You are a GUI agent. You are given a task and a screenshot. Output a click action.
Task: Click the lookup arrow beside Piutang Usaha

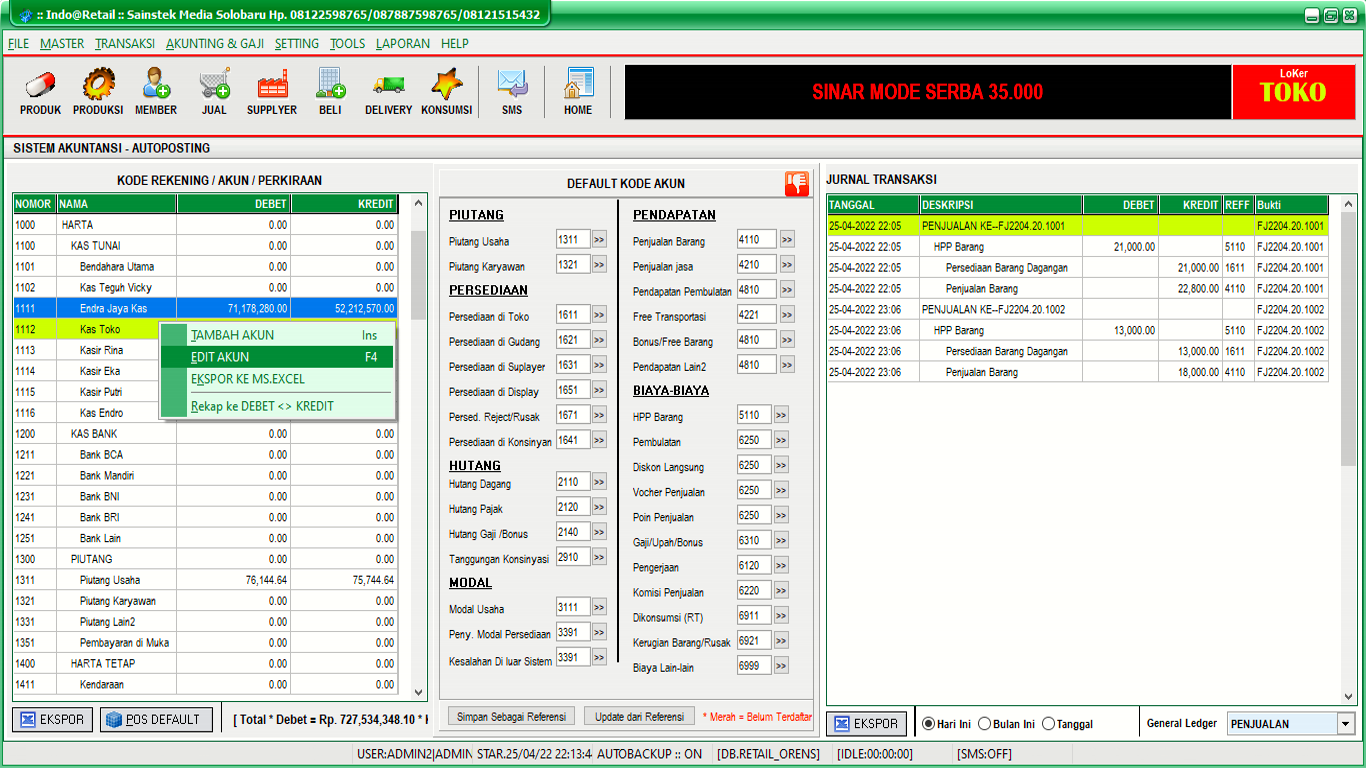[599, 240]
